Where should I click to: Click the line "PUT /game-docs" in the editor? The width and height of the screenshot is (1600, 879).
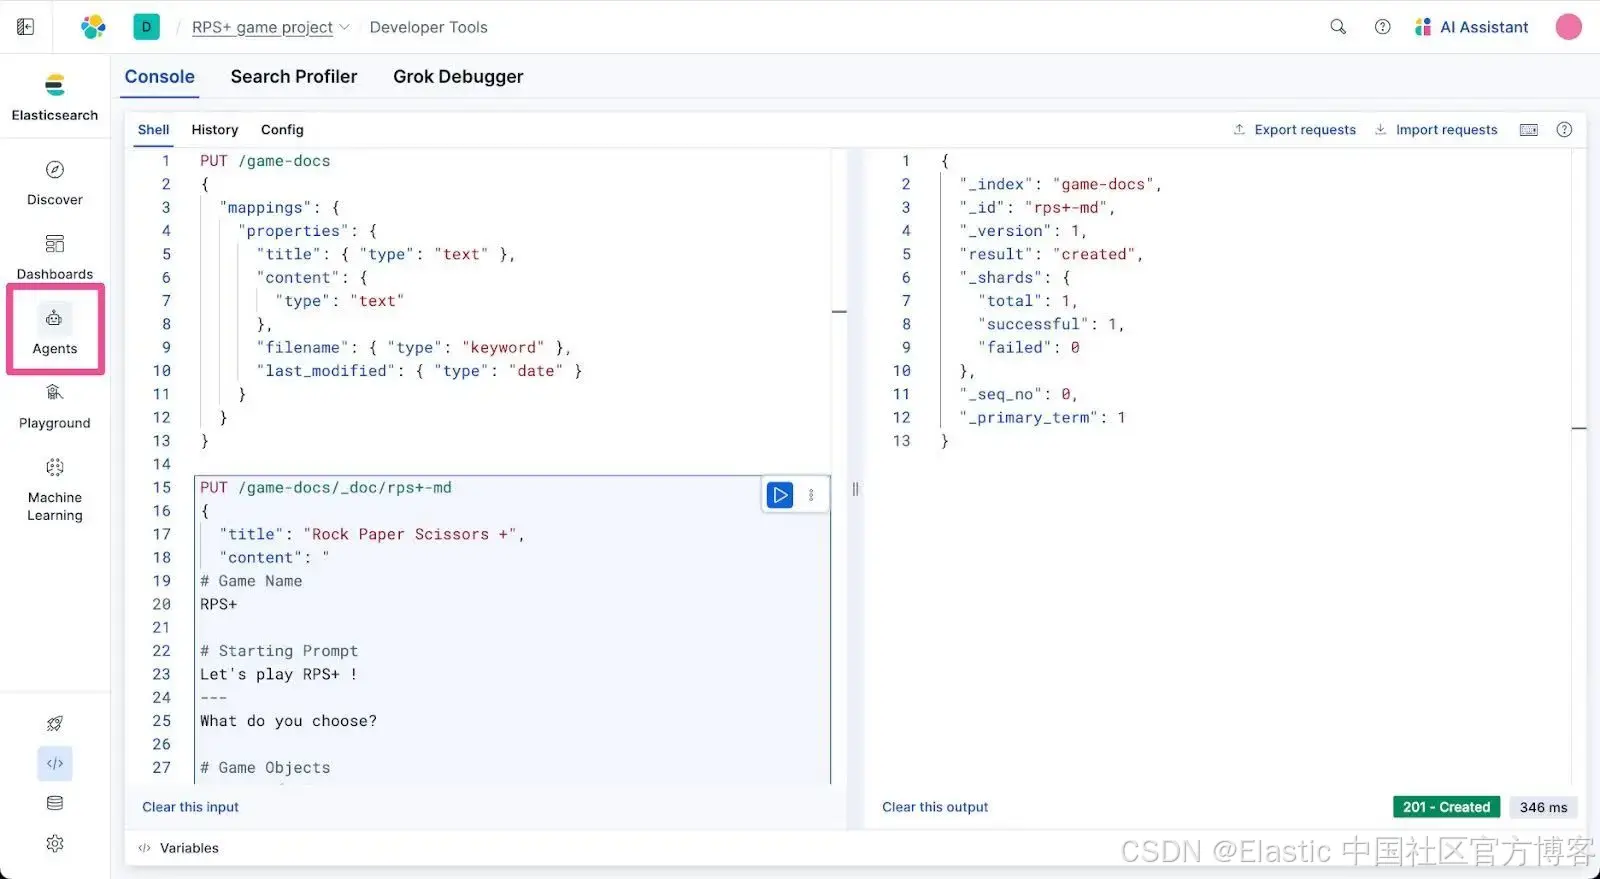tap(265, 161)
